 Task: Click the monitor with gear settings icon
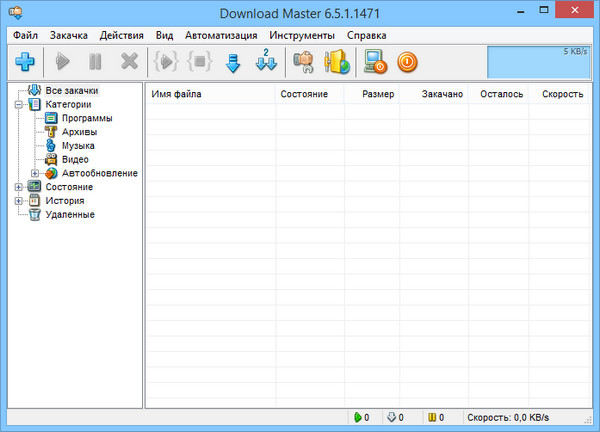[375, 62]
